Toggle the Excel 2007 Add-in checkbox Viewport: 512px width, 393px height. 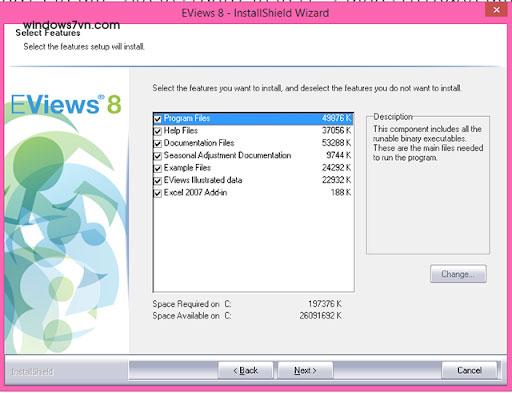[158, 193]
